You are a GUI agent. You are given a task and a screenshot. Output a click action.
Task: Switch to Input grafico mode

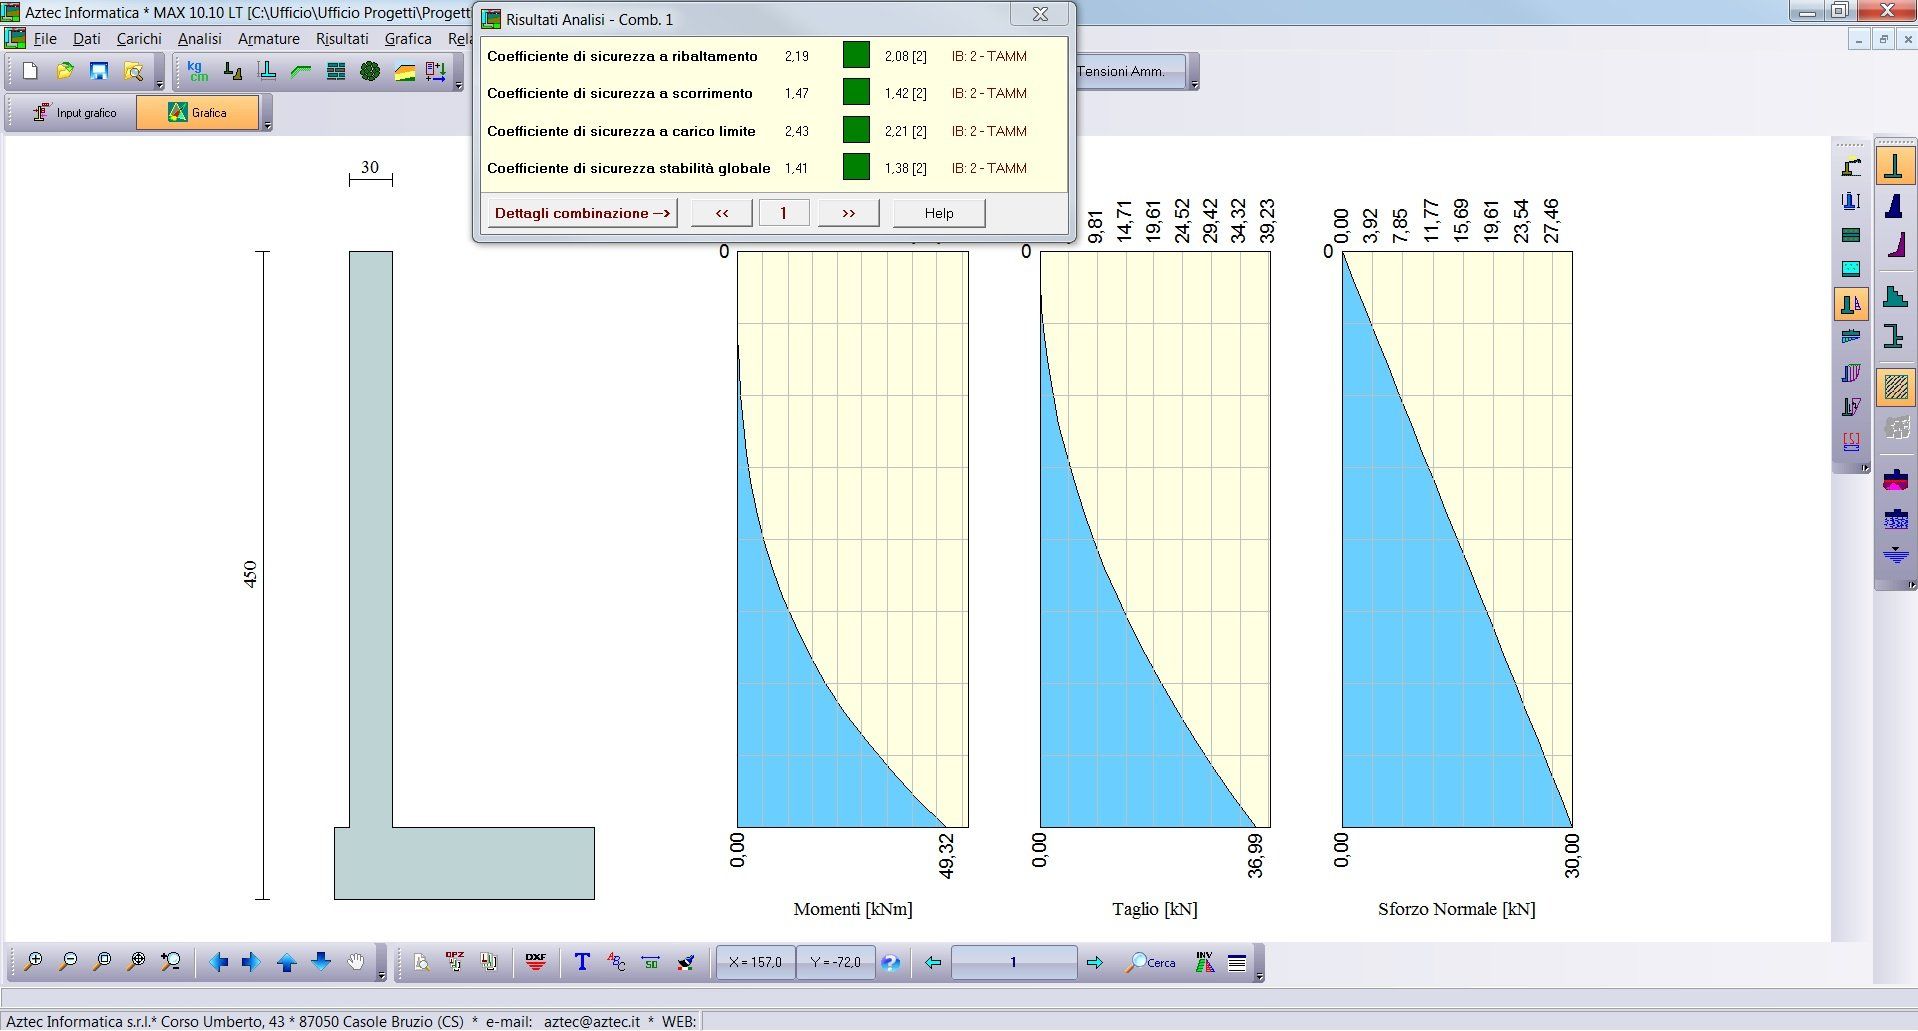click(73, 113)
